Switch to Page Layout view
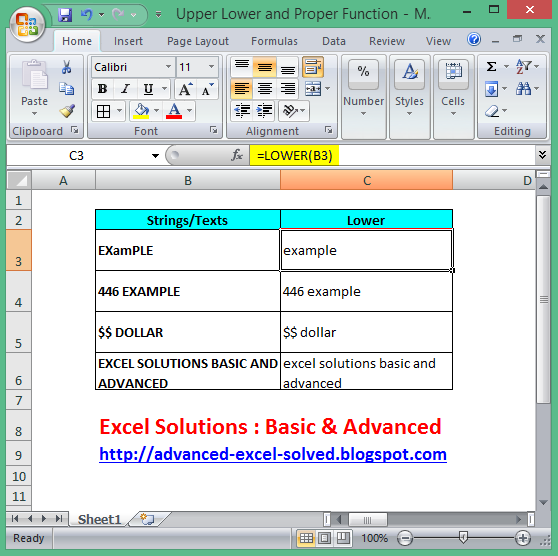This screenshot has width=558, height=556. (324, 538)
